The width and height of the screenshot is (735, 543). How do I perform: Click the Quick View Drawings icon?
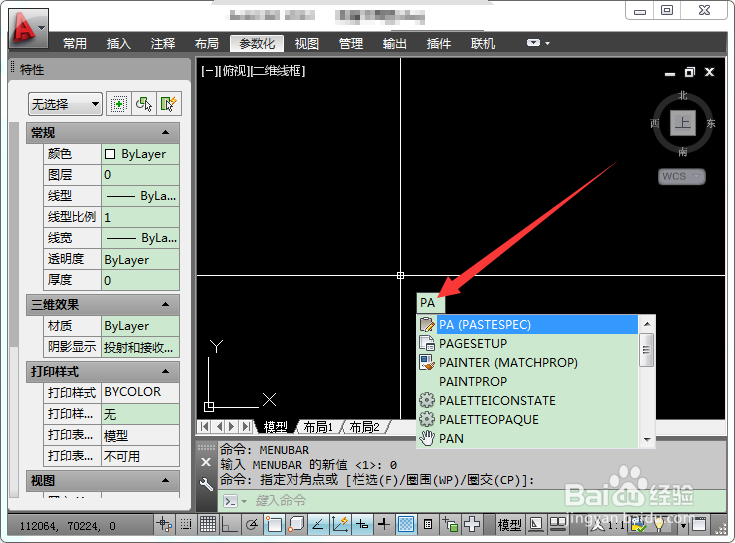tap(557, 524)
